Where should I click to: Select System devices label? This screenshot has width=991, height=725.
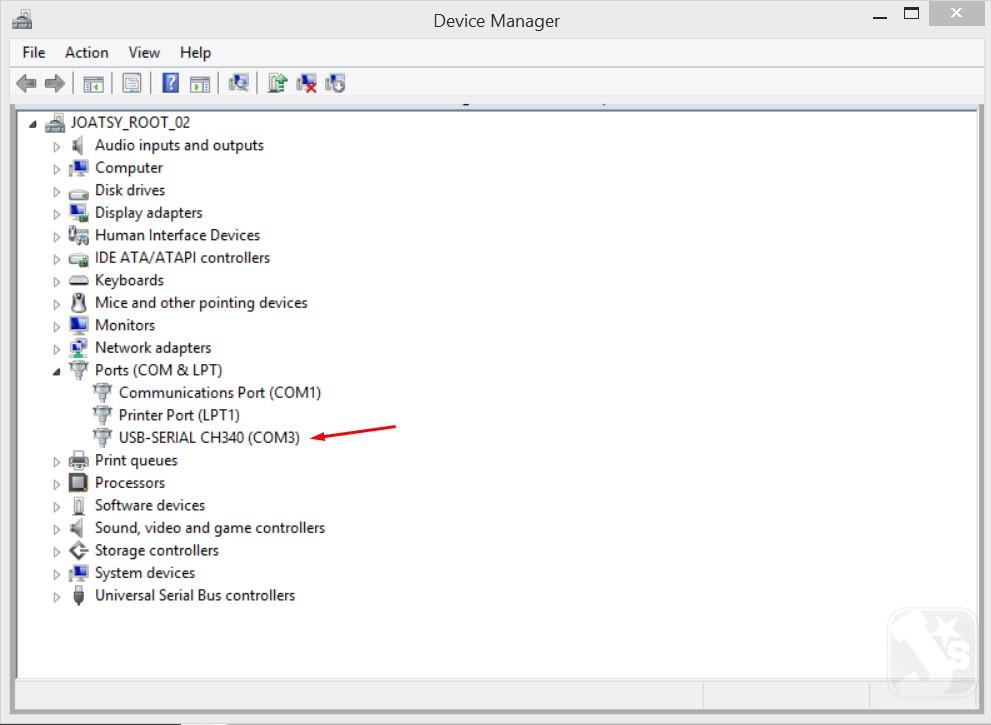pyautogui.click(x=145, y=573)
